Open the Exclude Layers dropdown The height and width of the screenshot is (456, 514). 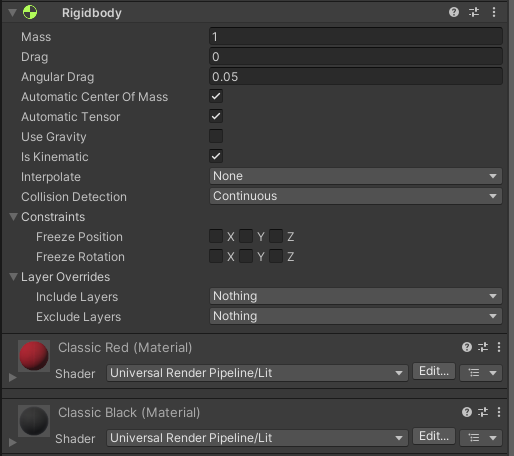point(356,316)
